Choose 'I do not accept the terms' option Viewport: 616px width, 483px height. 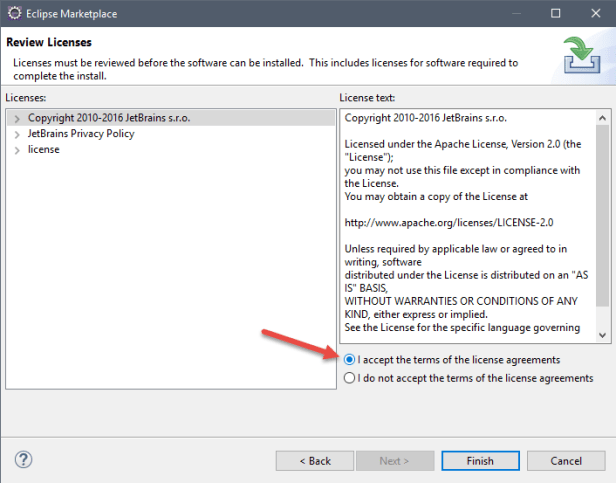(x=349, y=378)
